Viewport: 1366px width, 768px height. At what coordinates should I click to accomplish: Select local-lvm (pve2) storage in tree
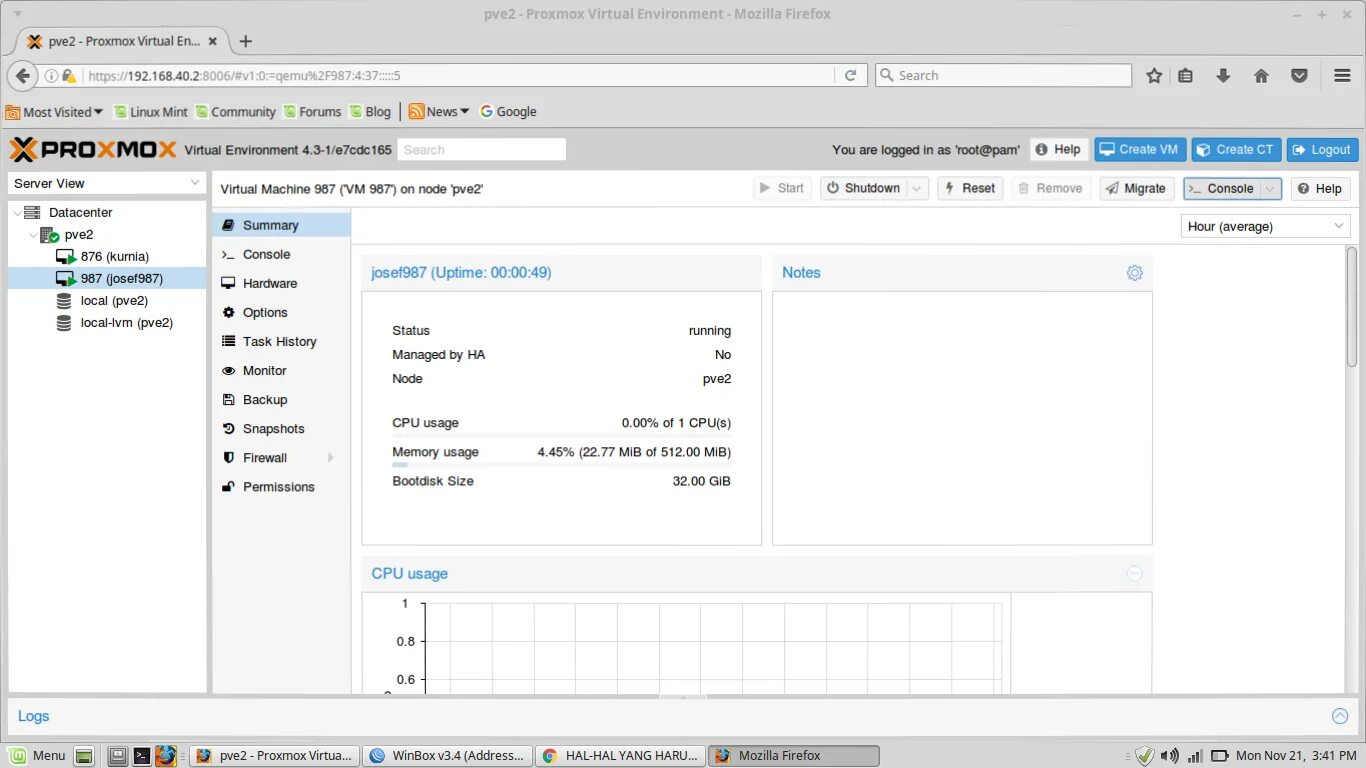coord(107,323)
